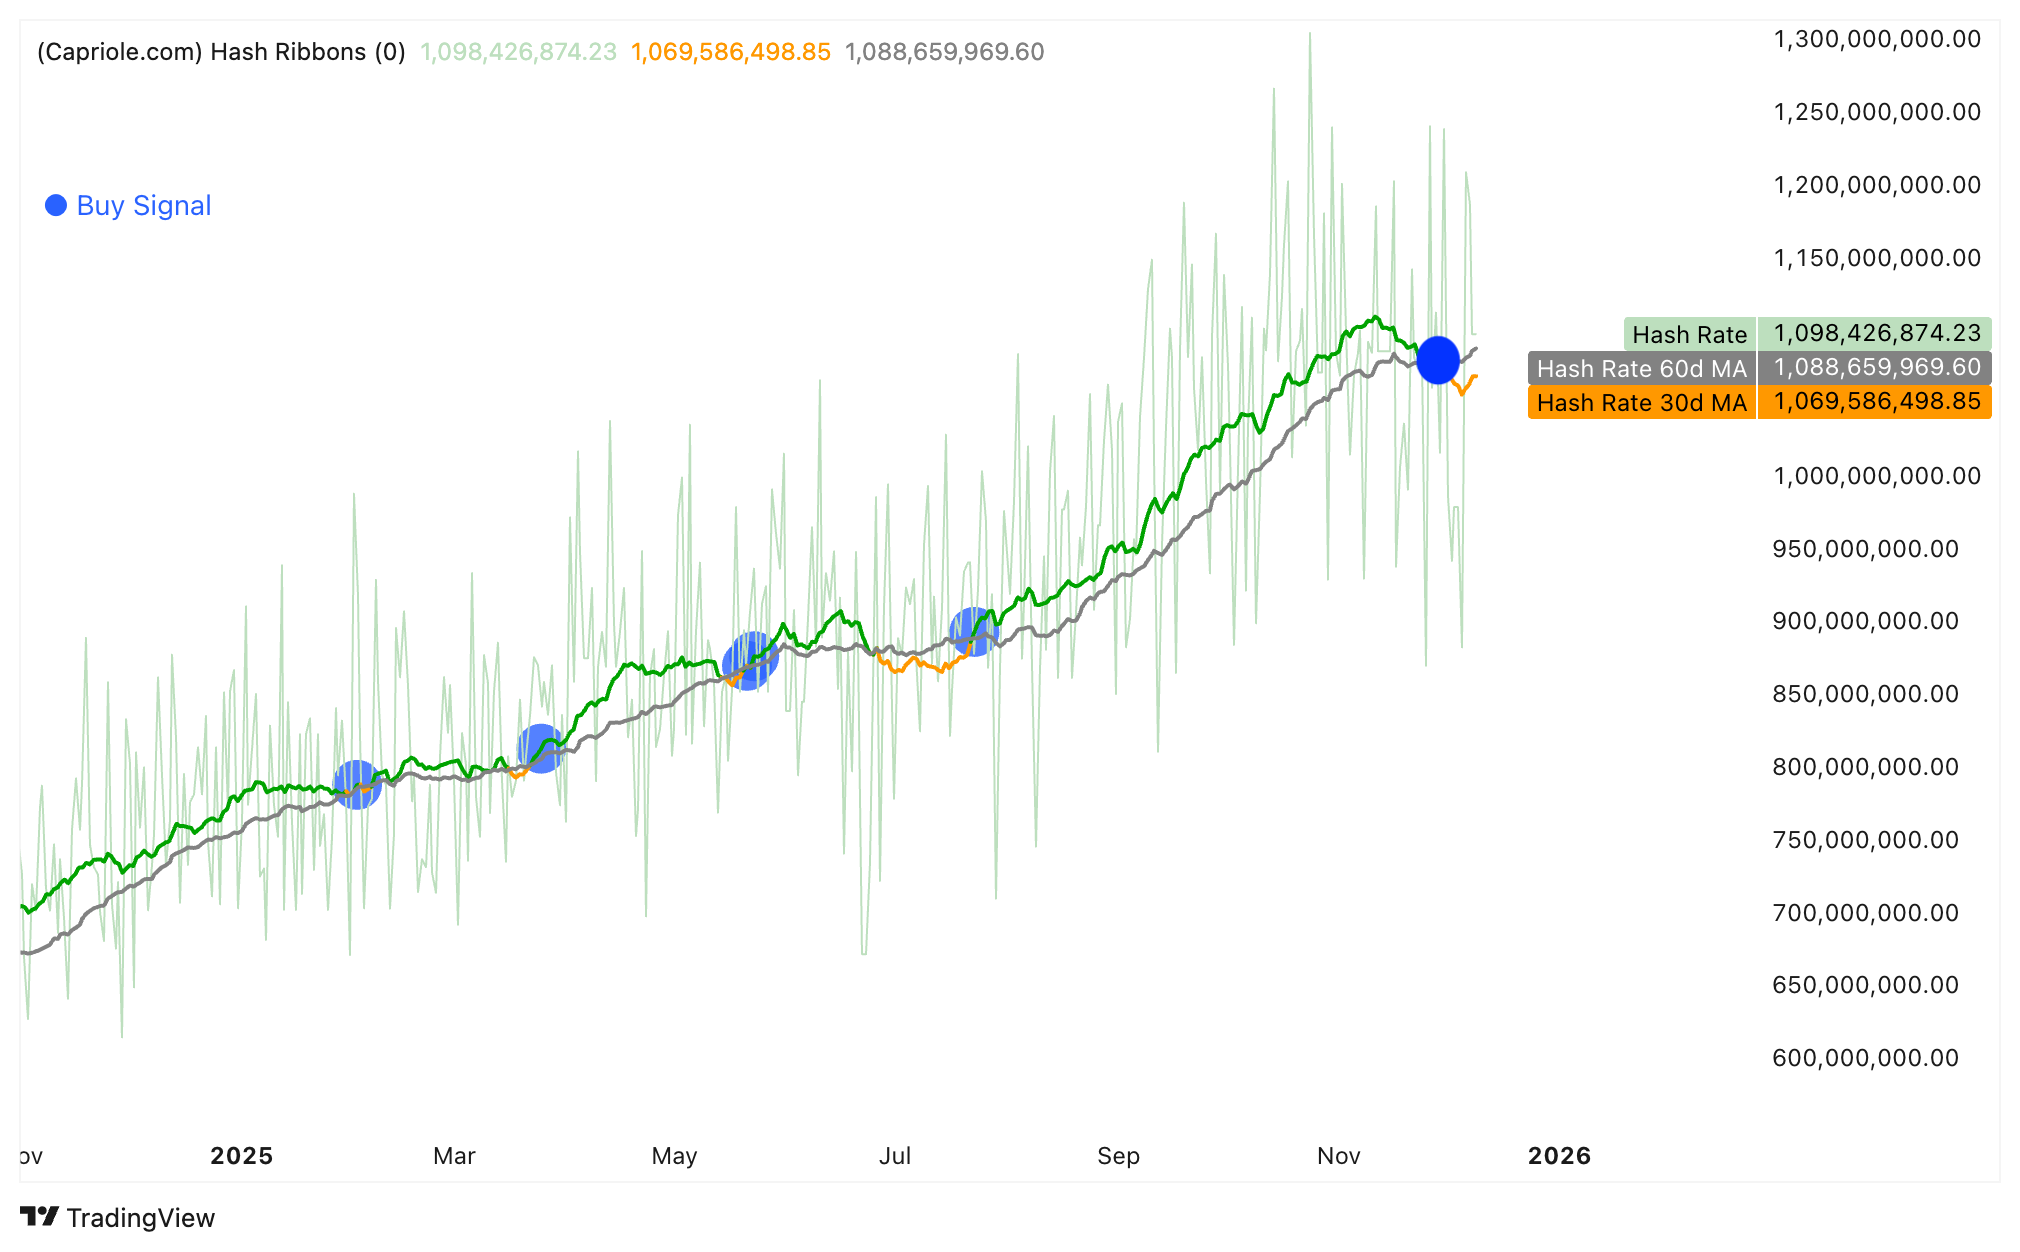The width and height of the screenshot is (2020, 1252).
Task: Click the buy signal circle near late July
Action: 973,631
